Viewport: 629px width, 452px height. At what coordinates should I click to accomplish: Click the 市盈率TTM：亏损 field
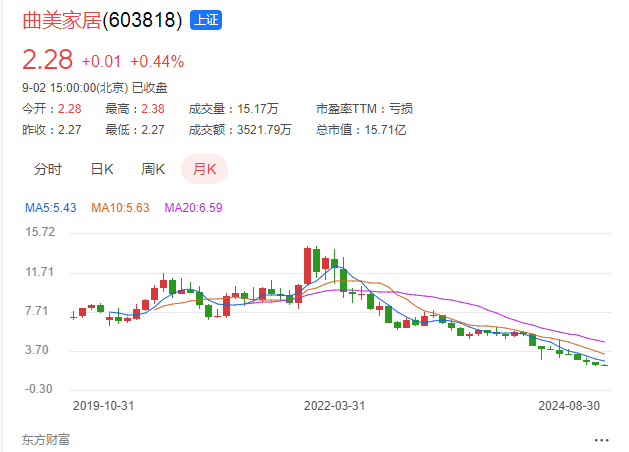coord(365,109)
